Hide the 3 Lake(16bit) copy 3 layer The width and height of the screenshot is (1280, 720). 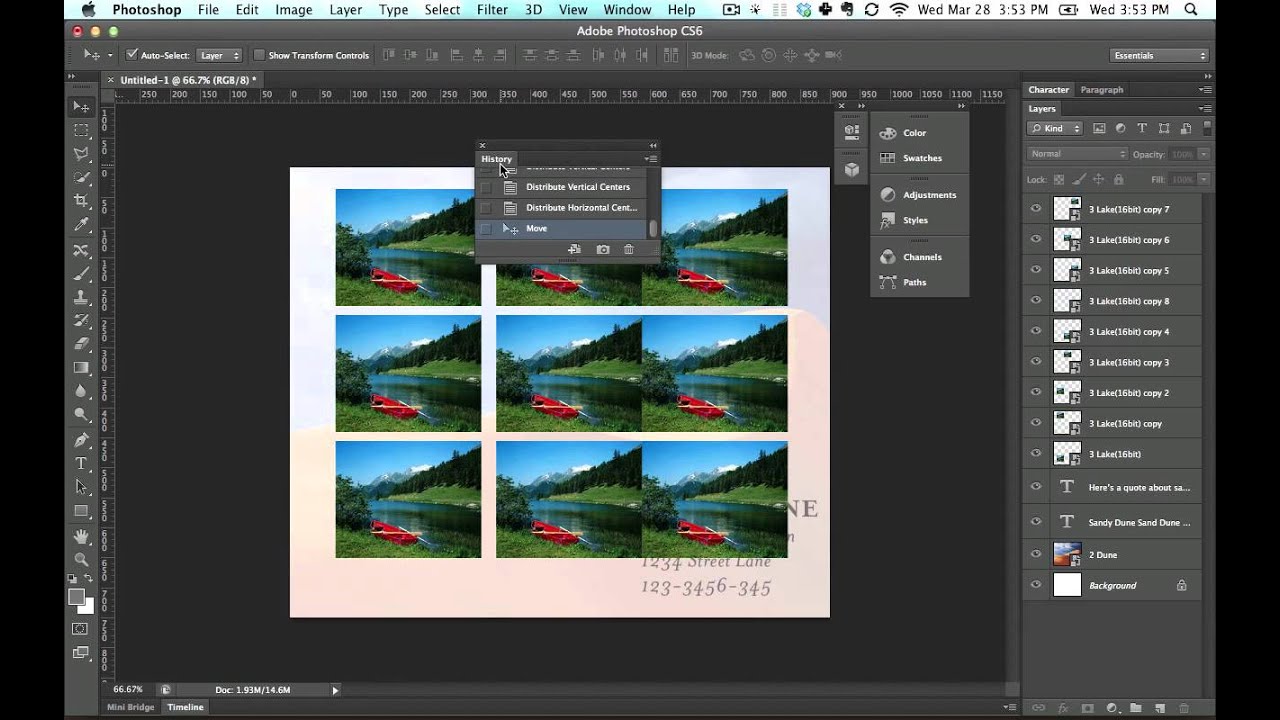click(x=1036, y=362)
